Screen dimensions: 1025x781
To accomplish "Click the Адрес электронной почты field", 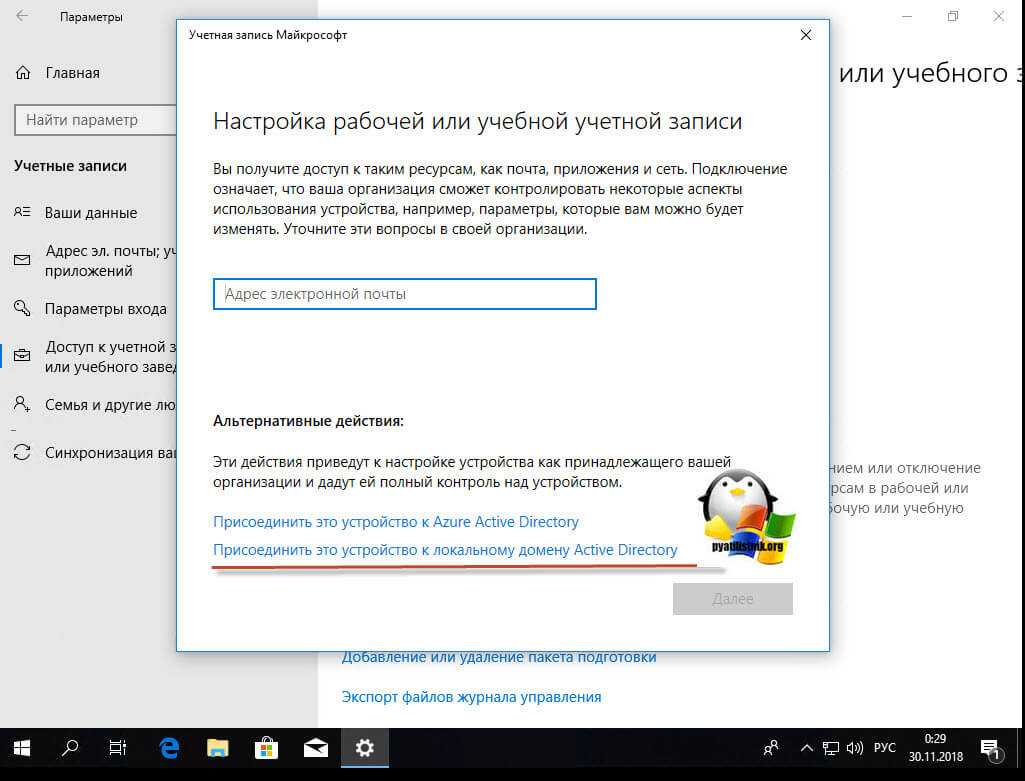I will pyautogui.click(x=404, y=294).
